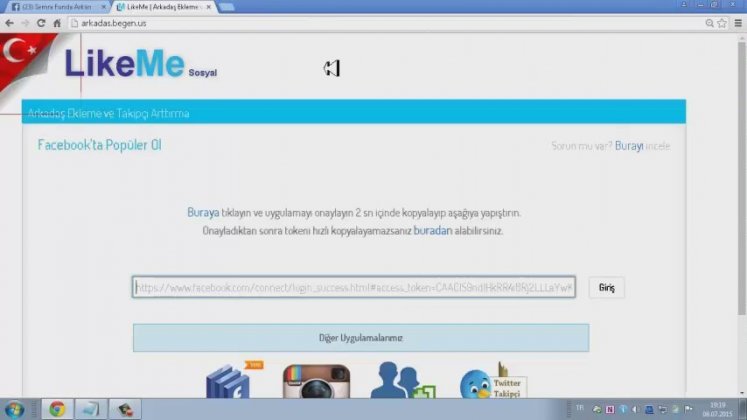Click the Facebook'ta Popüler Ol heading

100,145
